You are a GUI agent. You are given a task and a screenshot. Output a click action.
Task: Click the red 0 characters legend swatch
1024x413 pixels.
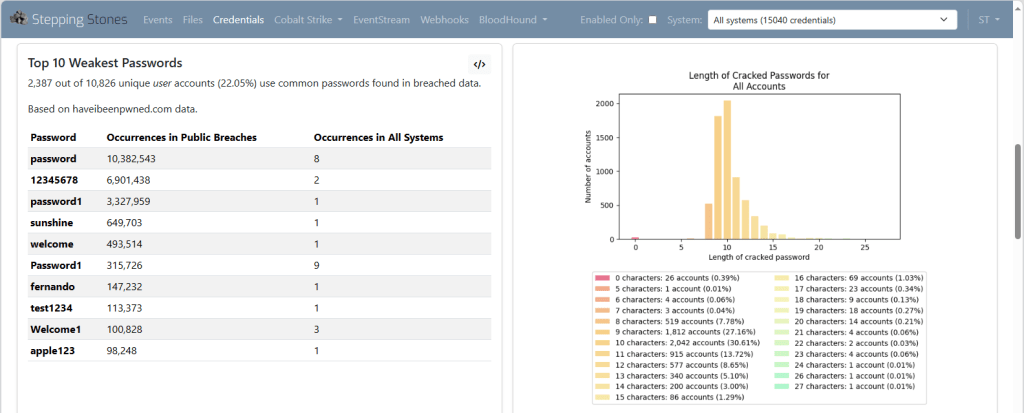(x=602, y=277)
